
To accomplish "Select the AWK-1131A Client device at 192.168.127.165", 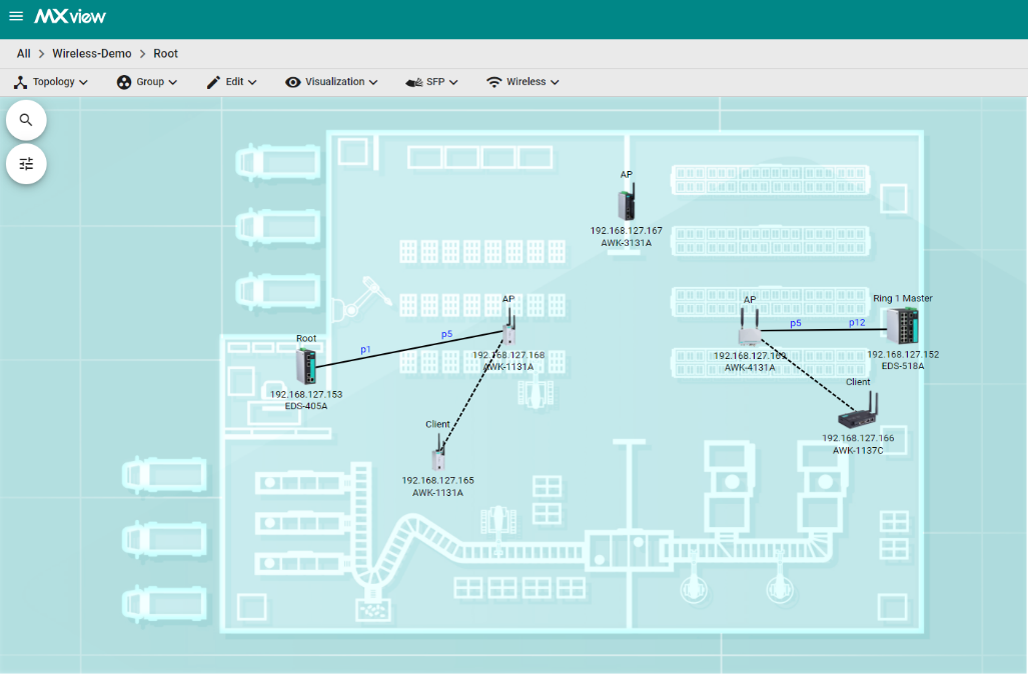I will coord(439,453).
